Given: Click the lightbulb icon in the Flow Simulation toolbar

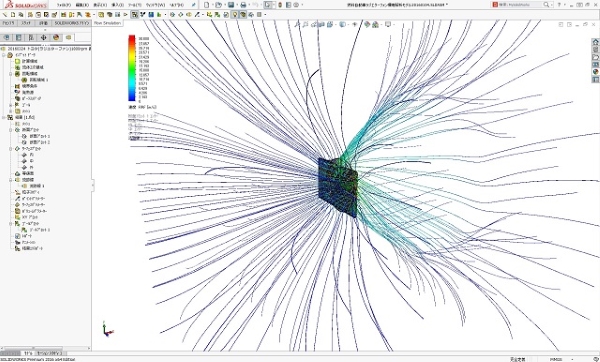Looking at the screenshot, I should click(235, 15).
